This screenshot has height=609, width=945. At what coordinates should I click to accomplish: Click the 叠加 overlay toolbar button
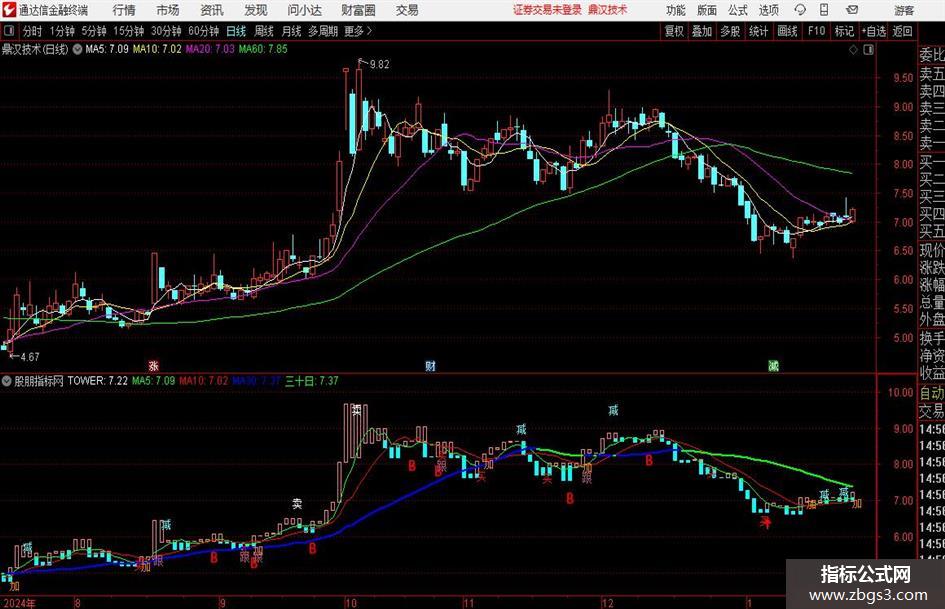point(702,31)
